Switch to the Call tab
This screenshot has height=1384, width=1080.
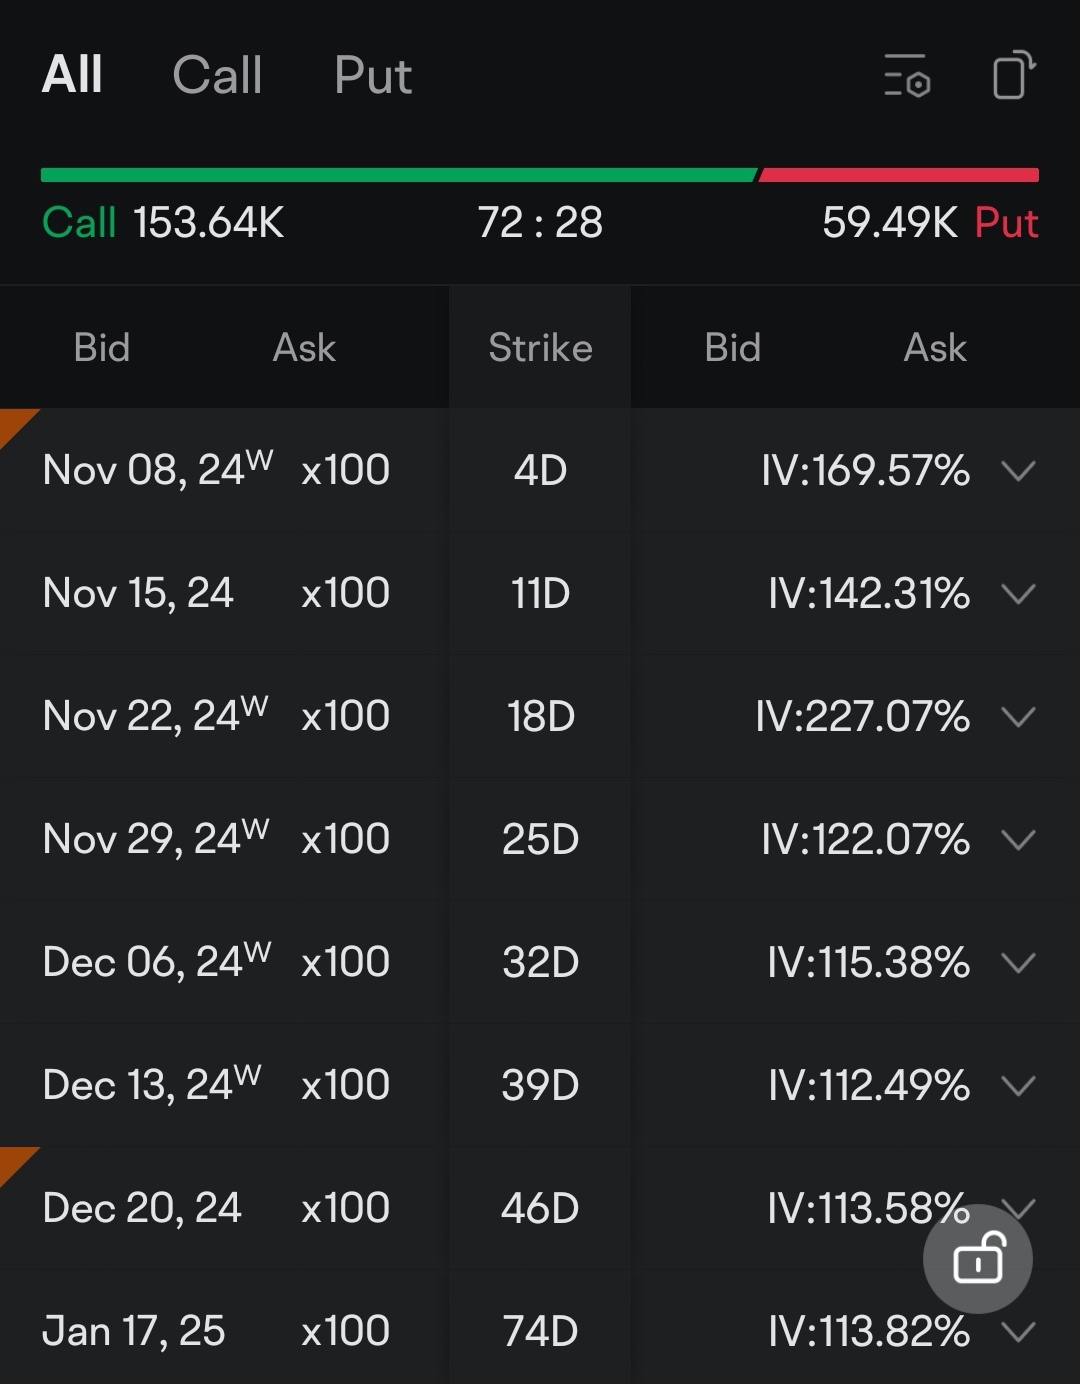(217, 75)
